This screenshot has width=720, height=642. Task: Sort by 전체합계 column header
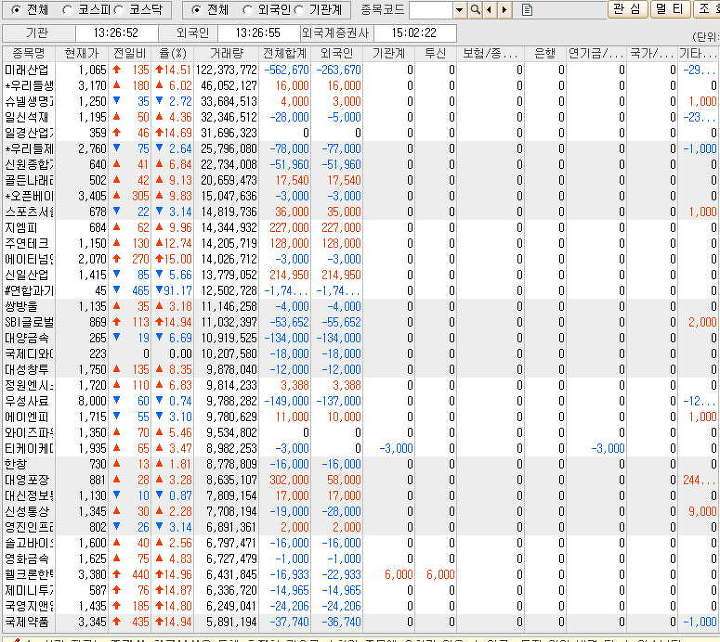click(285, 53)
